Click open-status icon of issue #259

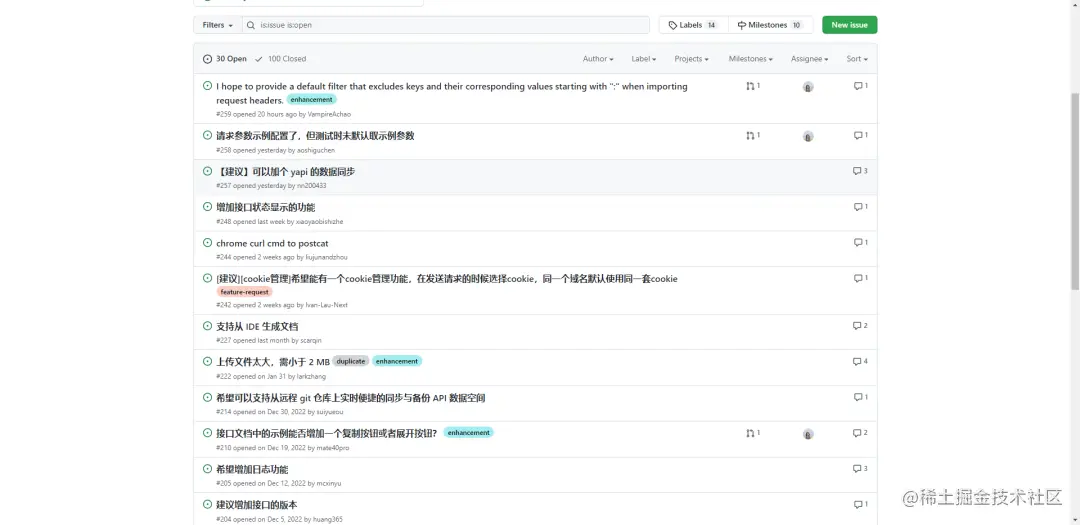pyautogui.click(x=207, y=86)
